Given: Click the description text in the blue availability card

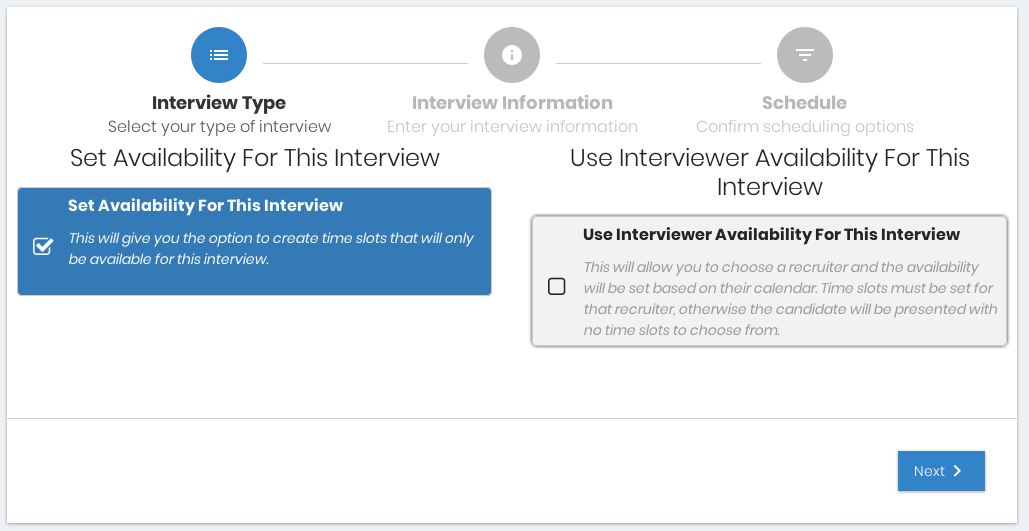Looking at the screenshot, I should [x=270, y=249].
